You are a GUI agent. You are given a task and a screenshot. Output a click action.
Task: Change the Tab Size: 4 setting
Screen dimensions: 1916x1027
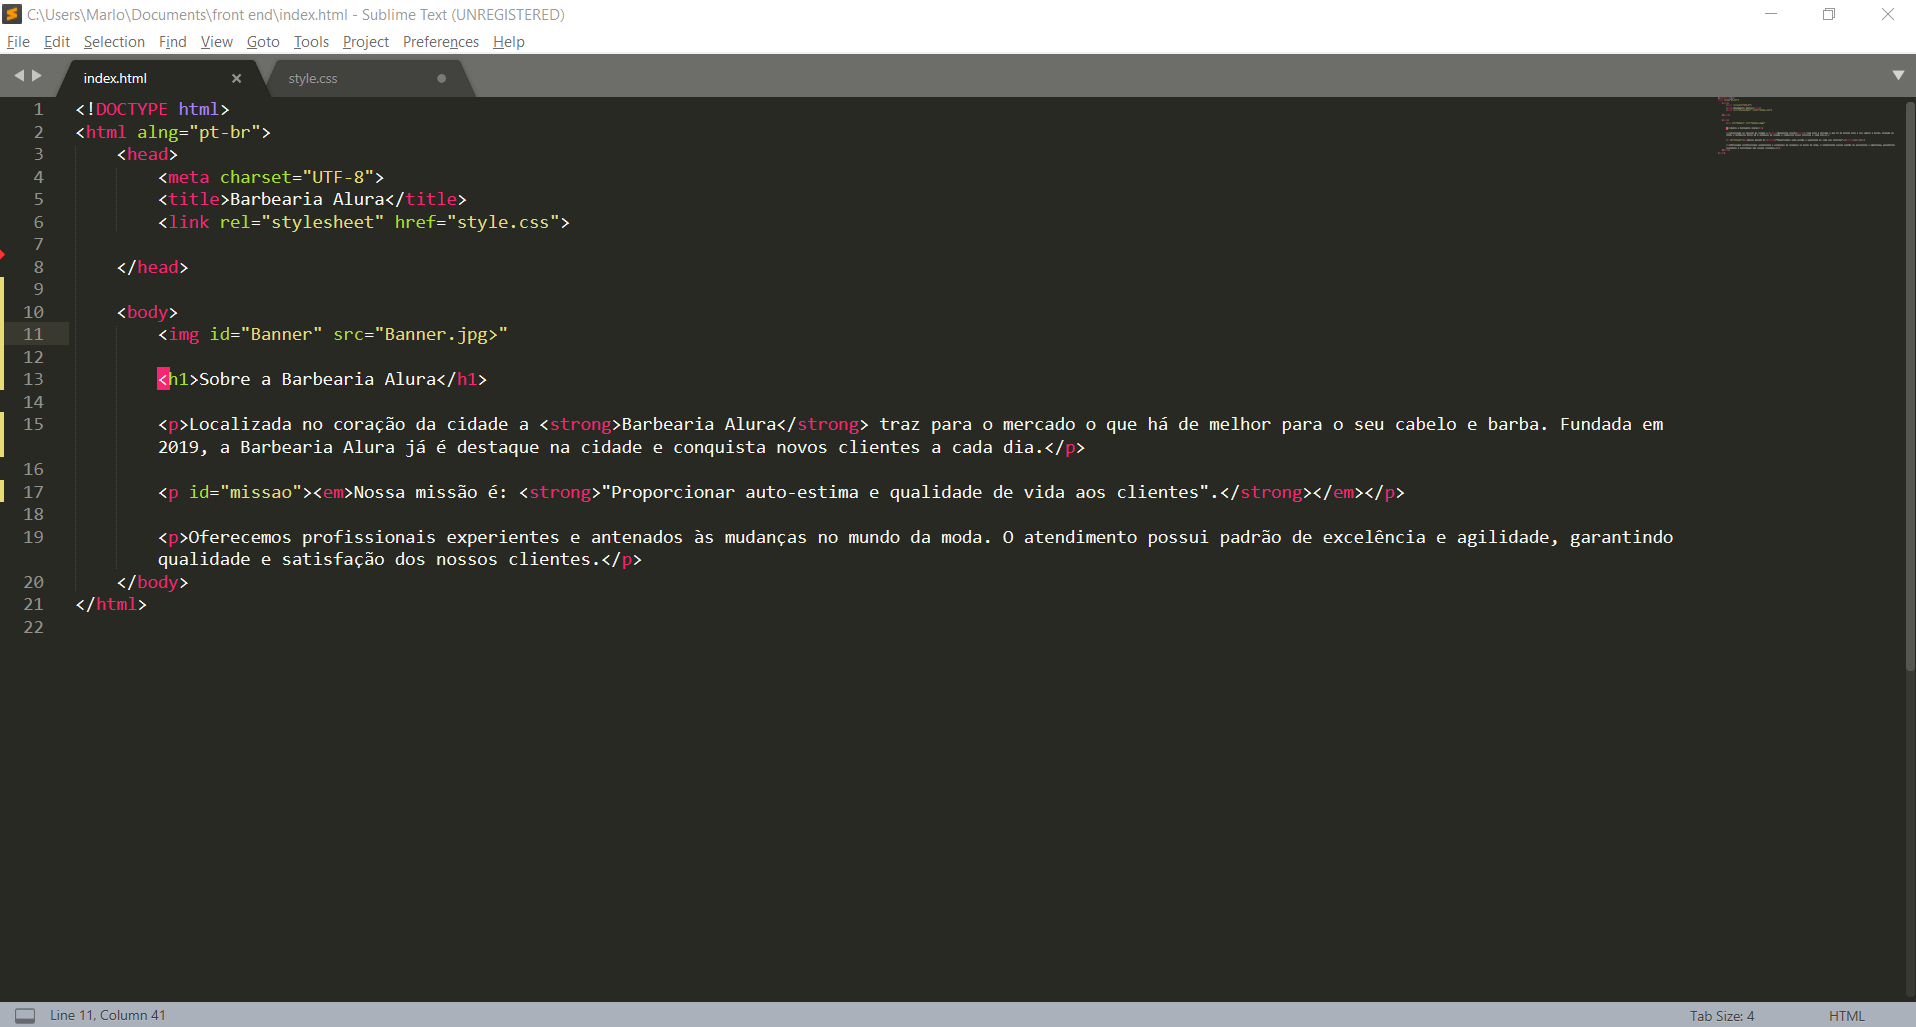(1722, 1015)
